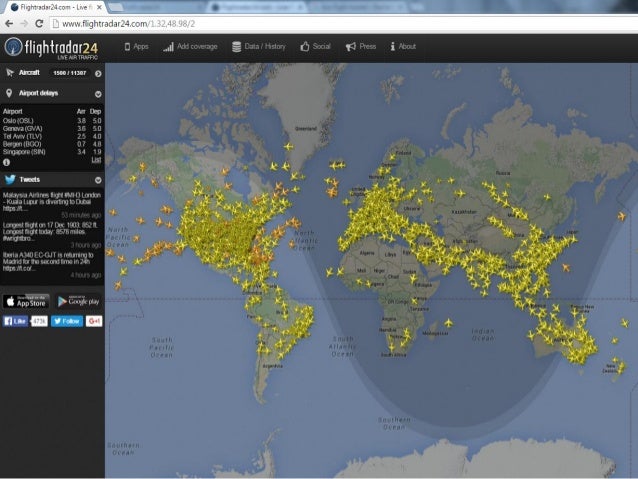Image resolution: width=638 pixels, height=479 pixels.
Task: Click the Airport delays pin icon
Action: point(9,93)
